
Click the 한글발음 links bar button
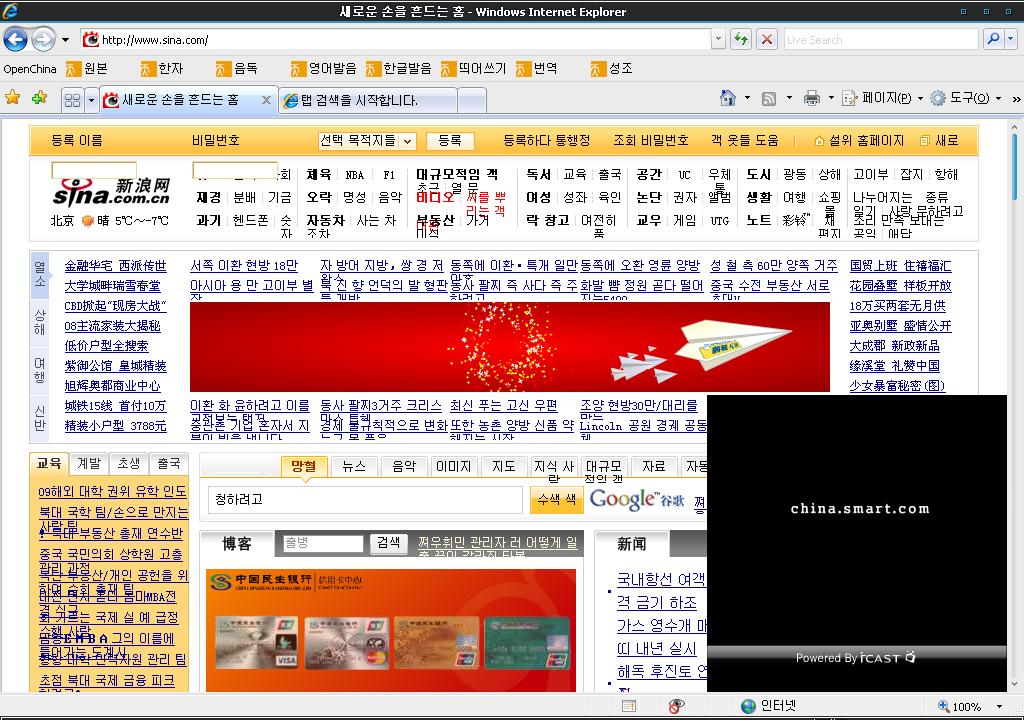click(399, 69)
